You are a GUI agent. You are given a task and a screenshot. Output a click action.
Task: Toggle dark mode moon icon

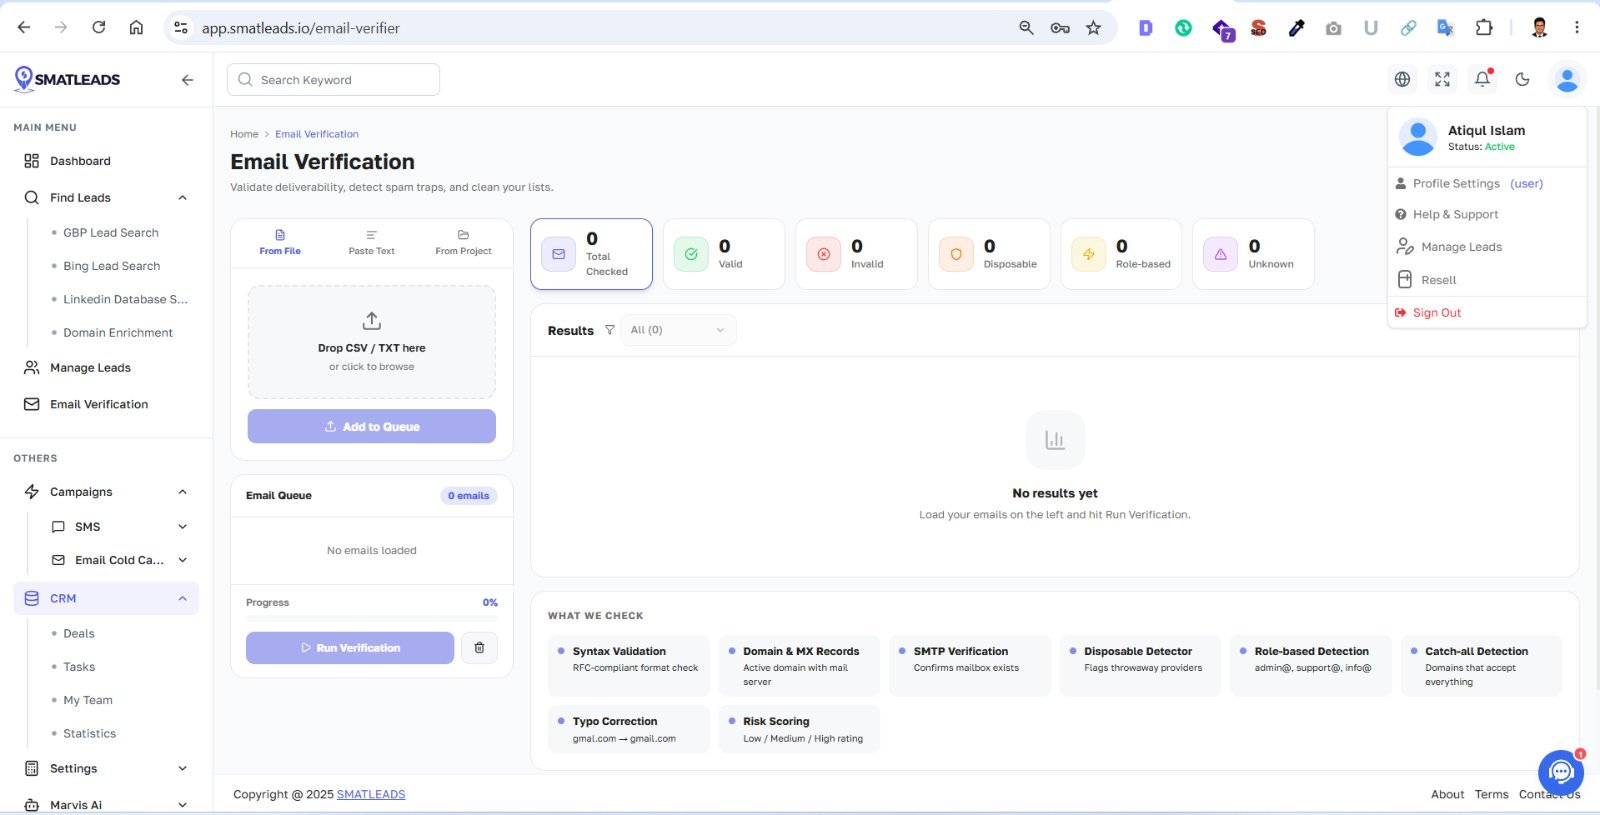click(1522, 79)
